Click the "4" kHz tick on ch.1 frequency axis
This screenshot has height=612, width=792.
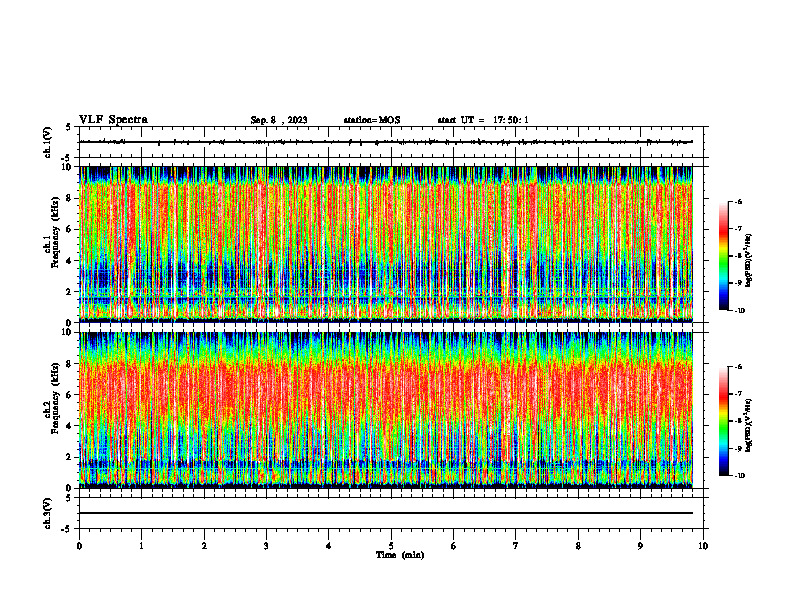[69, 261]
